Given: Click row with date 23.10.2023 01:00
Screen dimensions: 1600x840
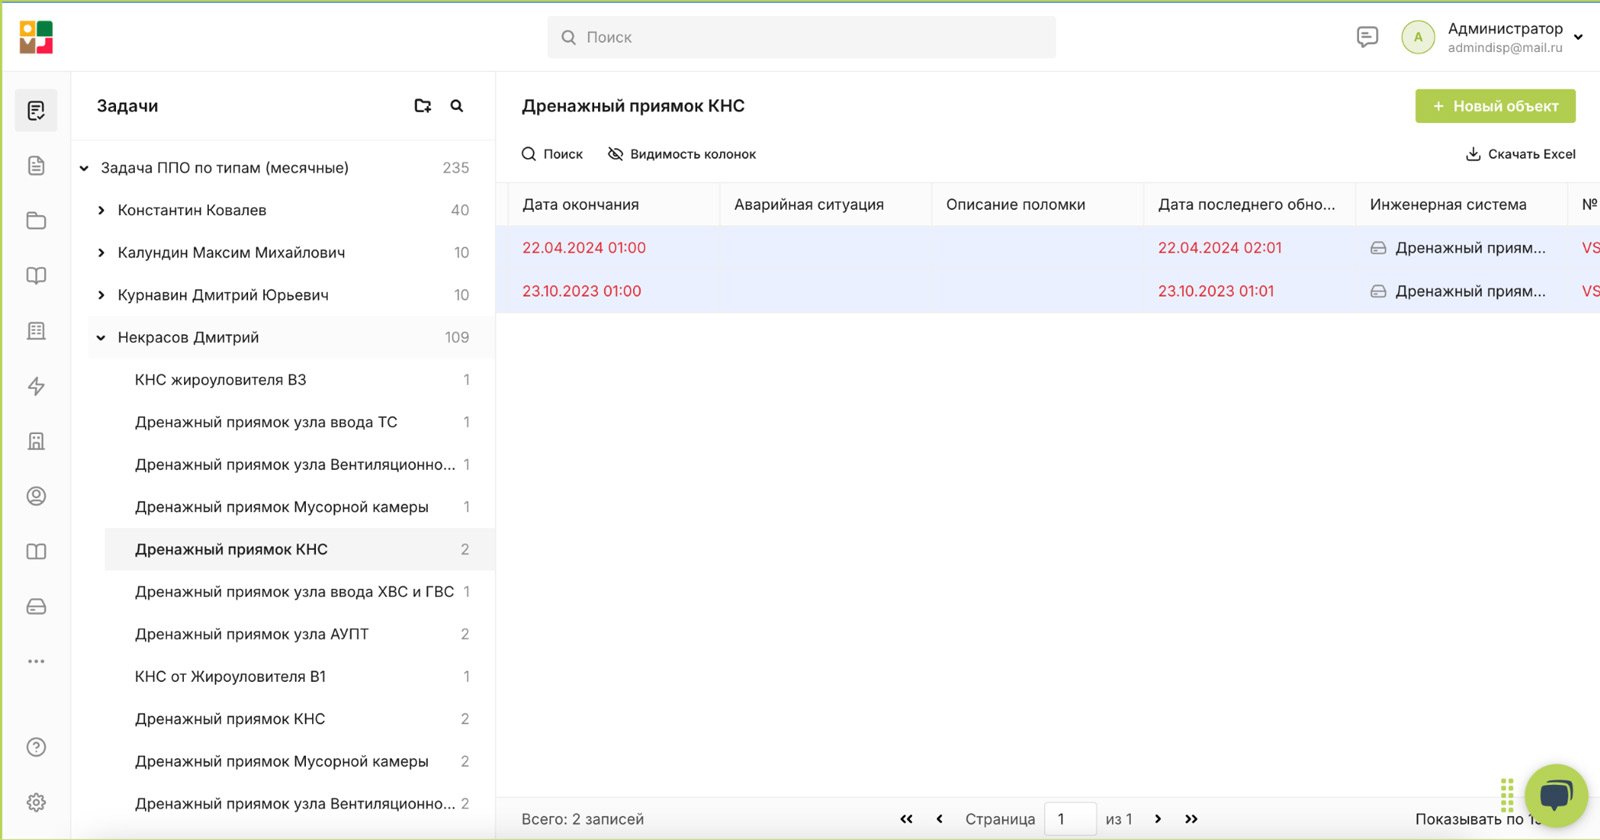Looking at the screenshot, I should (x=1048, y=291).
